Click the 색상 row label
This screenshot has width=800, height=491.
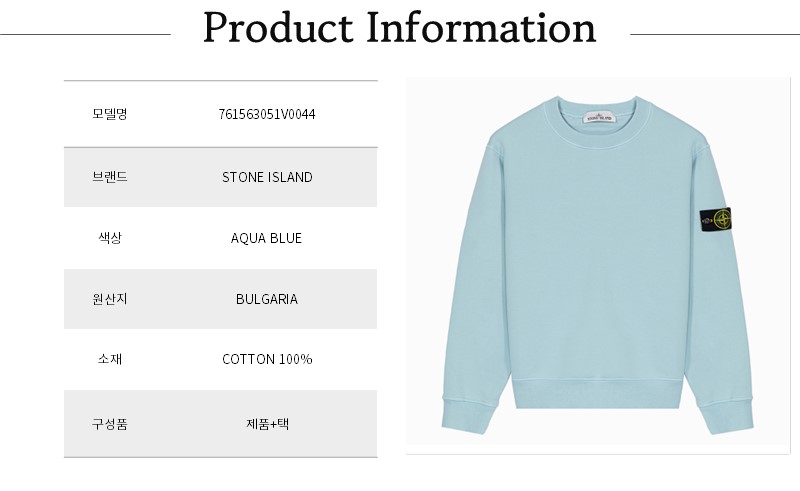[109, 238]
